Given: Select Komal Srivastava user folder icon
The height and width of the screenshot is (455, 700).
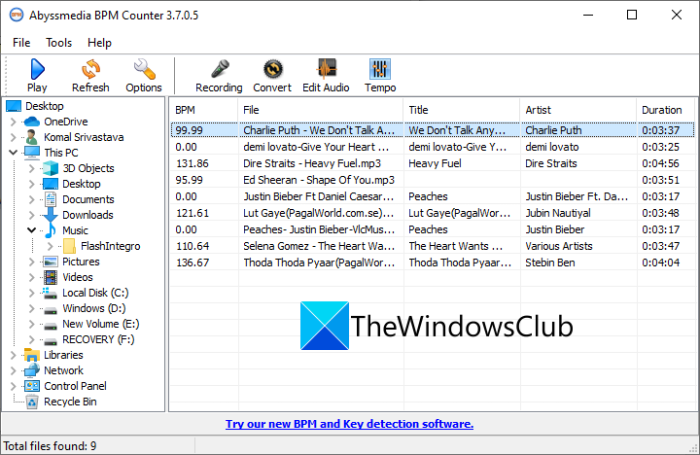Looking at the screenshot, I should tap(32, 137).
